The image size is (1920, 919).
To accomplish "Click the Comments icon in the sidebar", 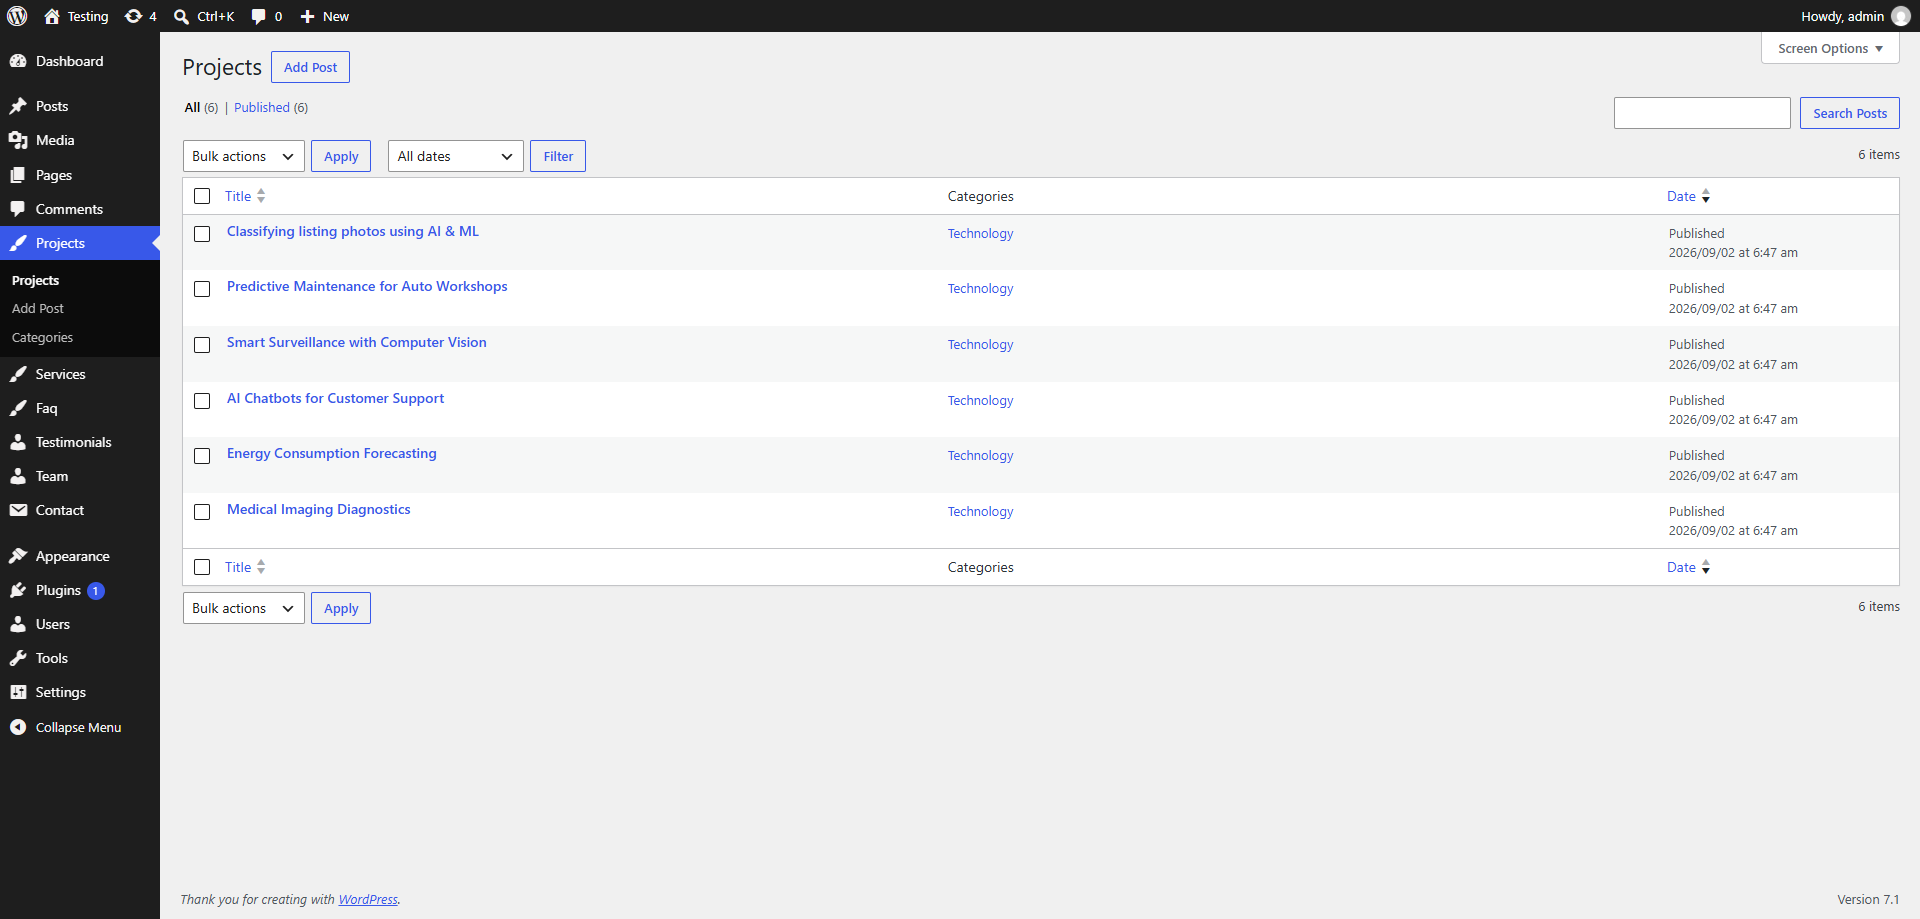I will click(x=18, y=209).
